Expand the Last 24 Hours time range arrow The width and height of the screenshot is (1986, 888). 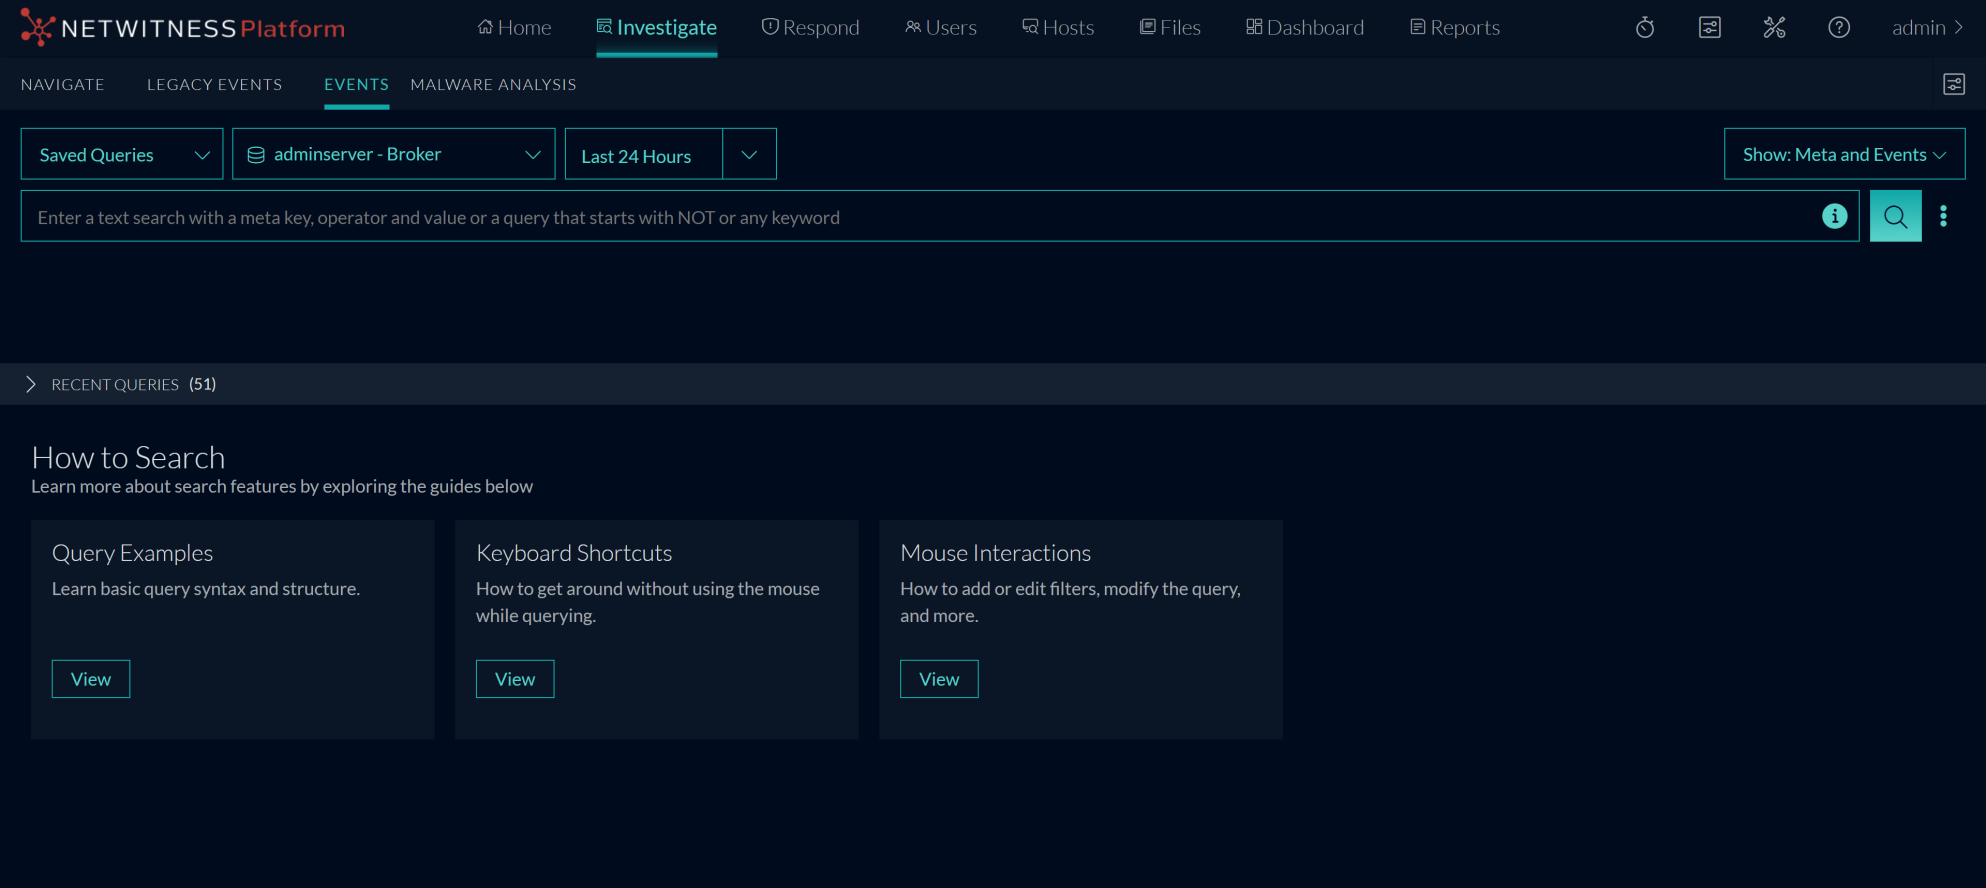click(749, 155)
